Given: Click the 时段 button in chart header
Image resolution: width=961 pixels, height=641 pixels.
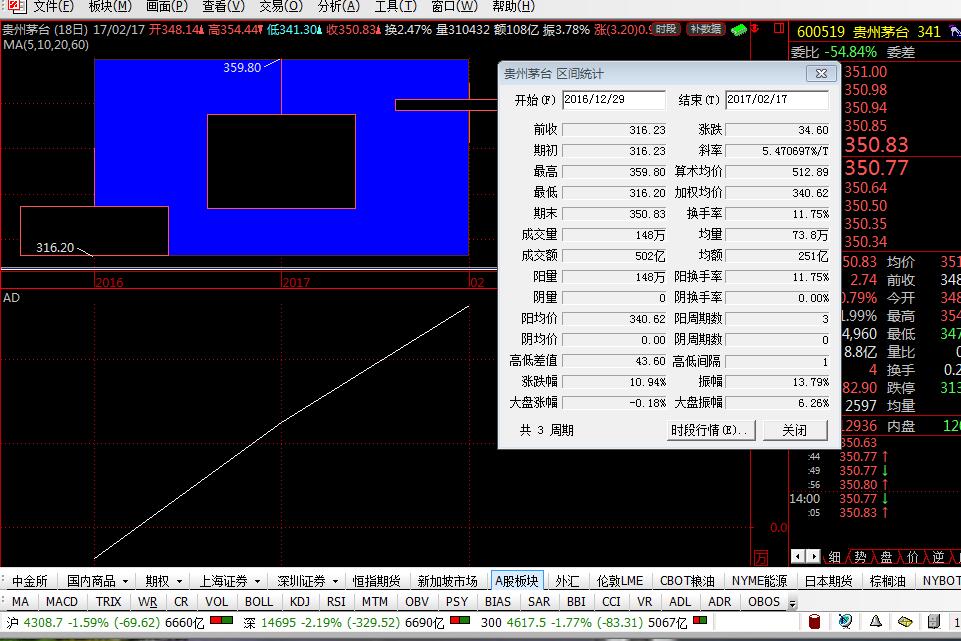Looking at the screenshot, I should tap(666, 29).
